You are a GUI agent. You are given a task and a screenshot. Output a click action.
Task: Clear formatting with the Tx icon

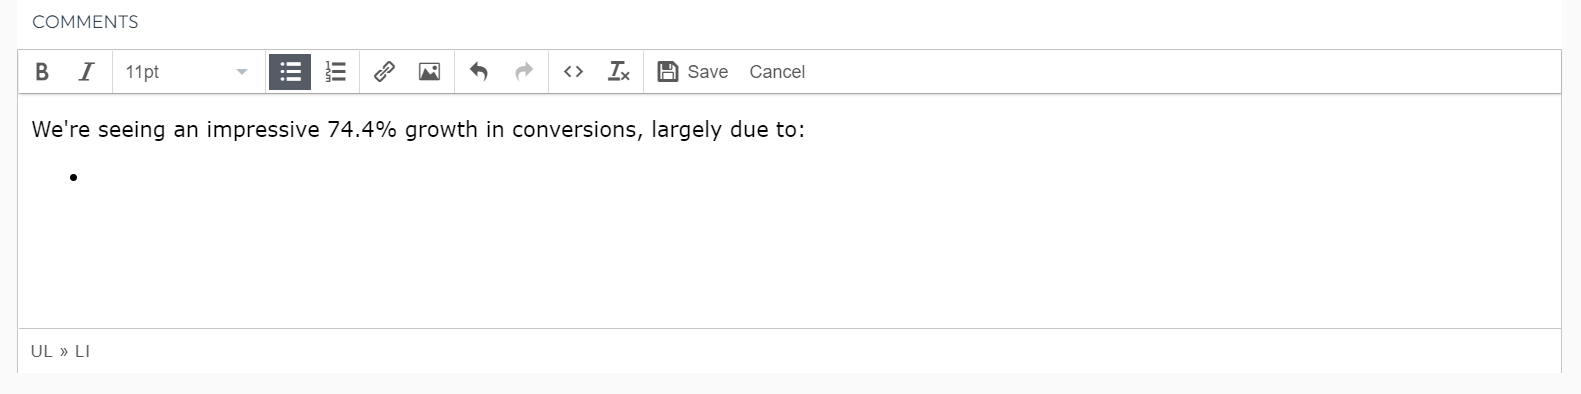click(619, 72)
